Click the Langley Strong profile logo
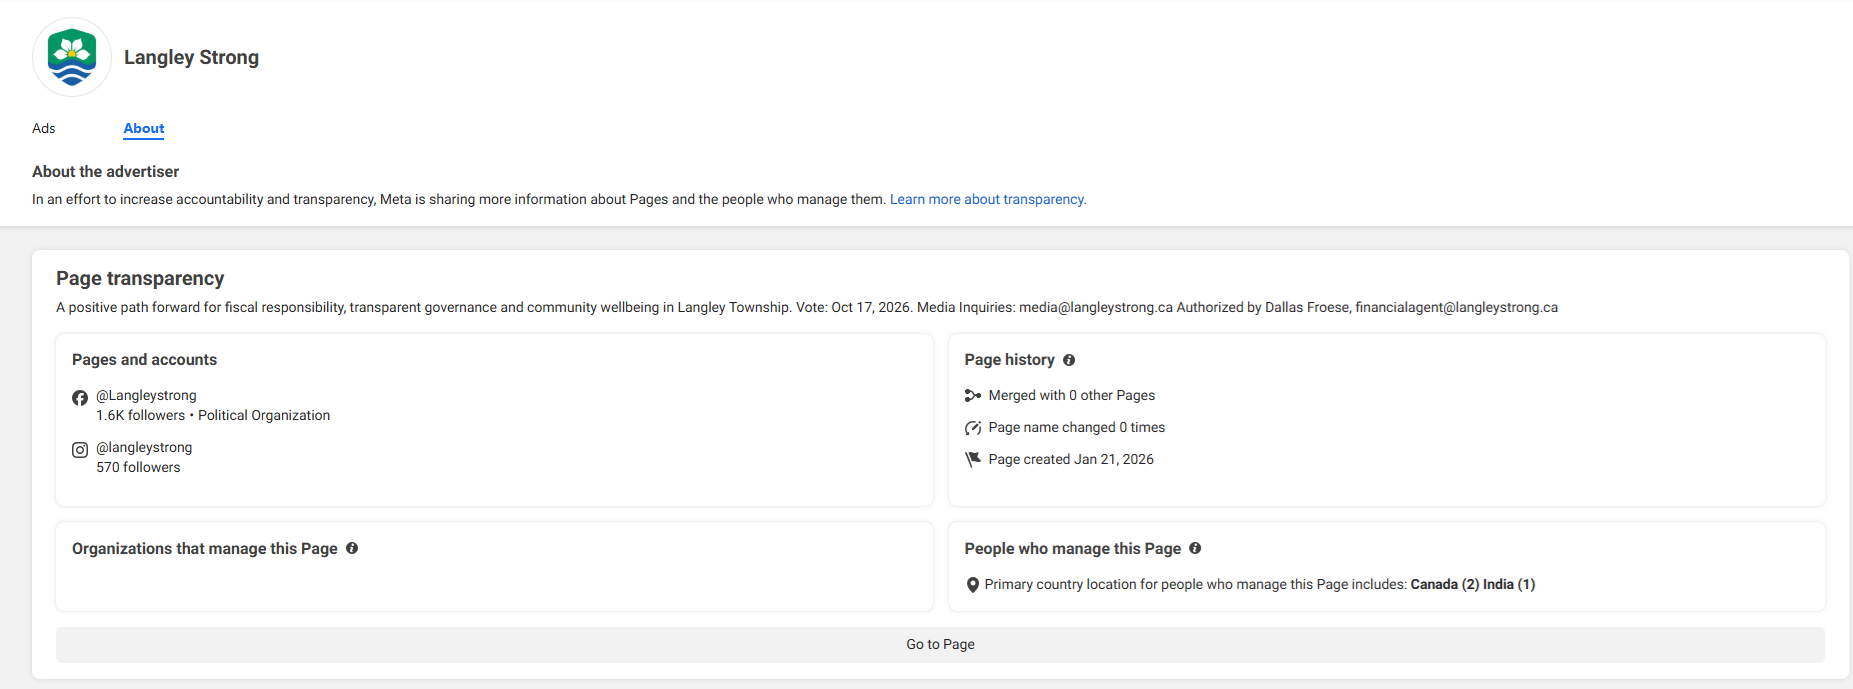 tap(72, 57)
